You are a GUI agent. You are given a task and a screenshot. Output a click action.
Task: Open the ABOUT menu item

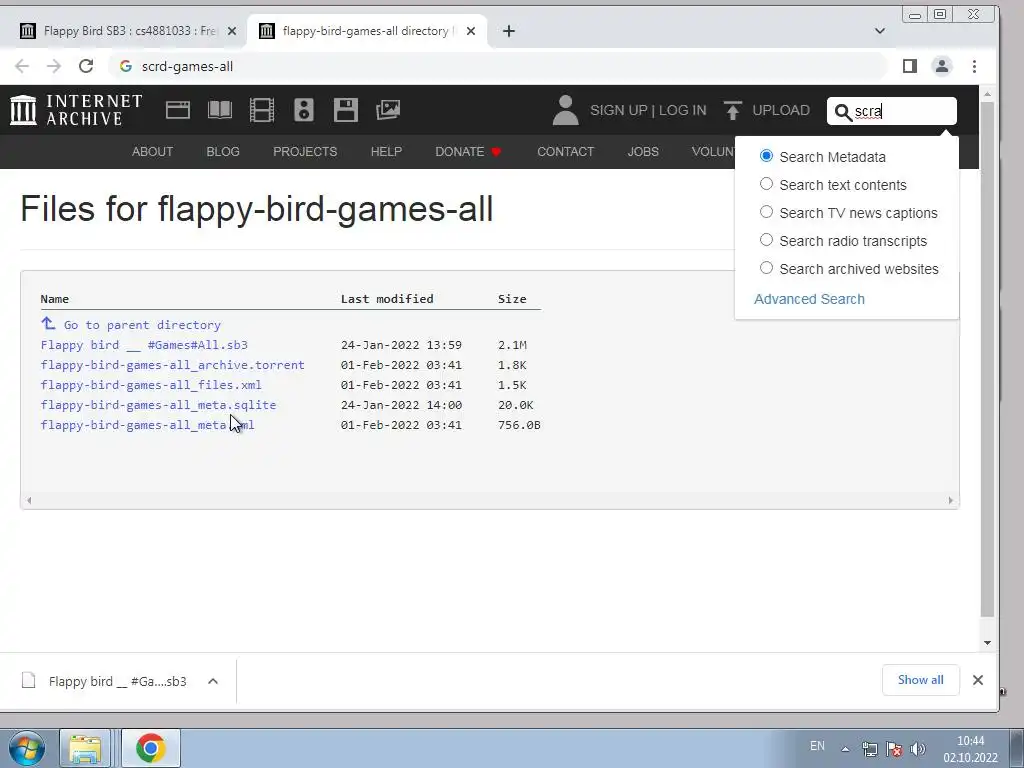[x=152, y=152]
